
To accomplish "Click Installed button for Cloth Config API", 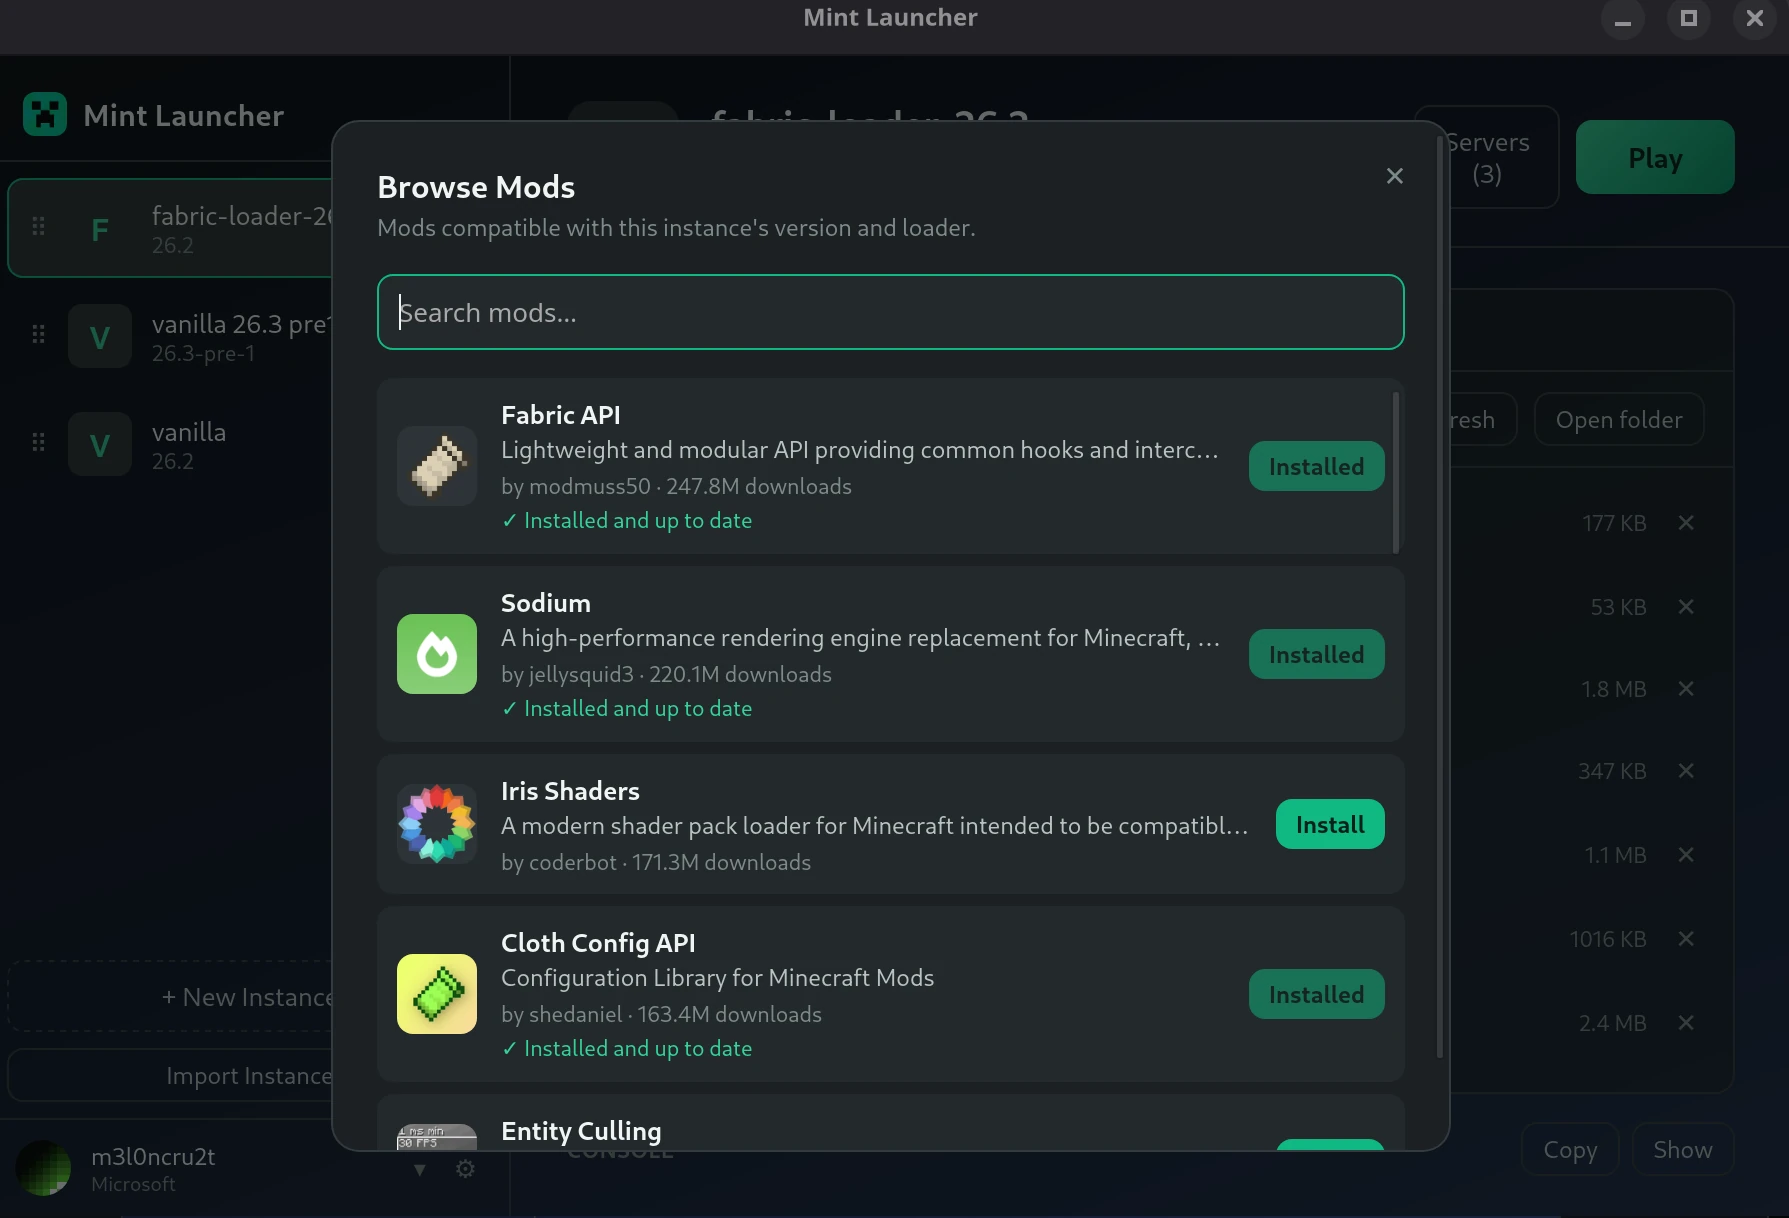I will [x=1316, y=994].
